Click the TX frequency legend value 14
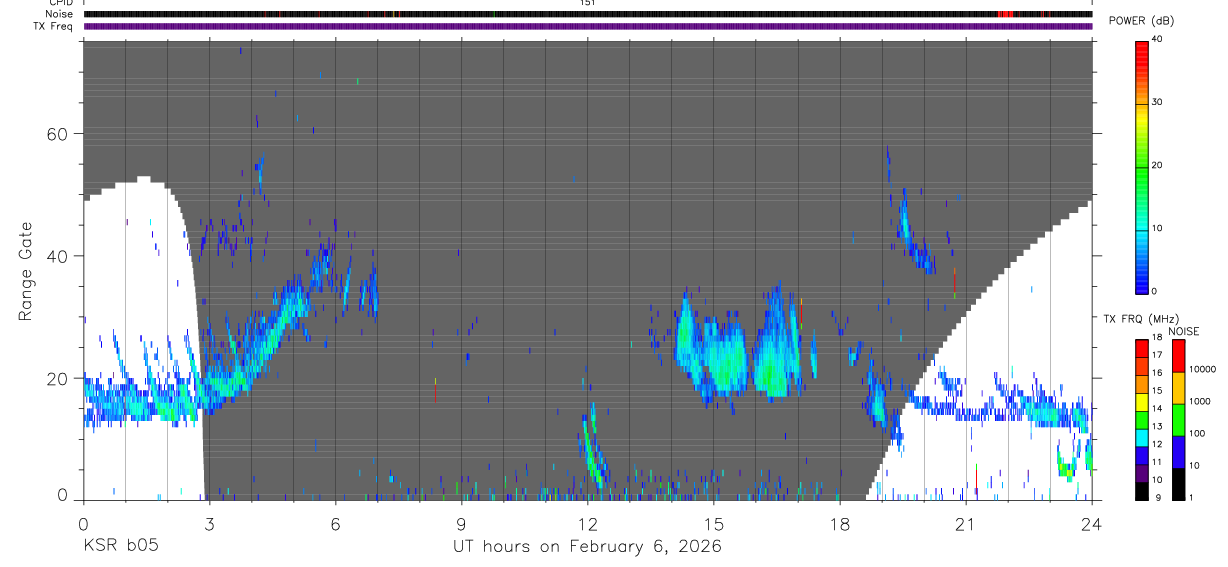The height and width of the screenshot is (567, 1228). [1156, 408]
